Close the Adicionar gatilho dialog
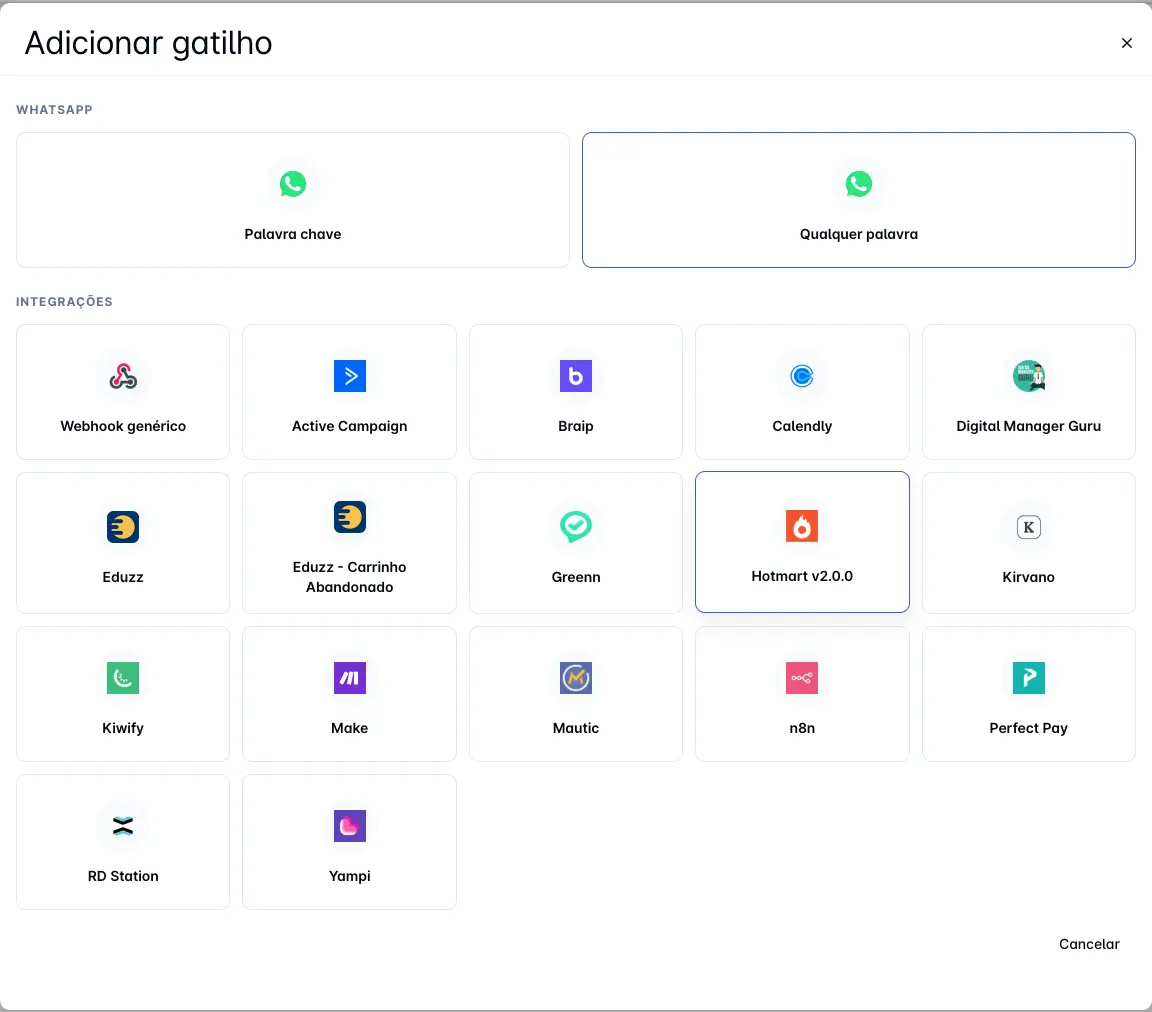Viewport: 1152px width, 1012px height. coord(1126,43)
